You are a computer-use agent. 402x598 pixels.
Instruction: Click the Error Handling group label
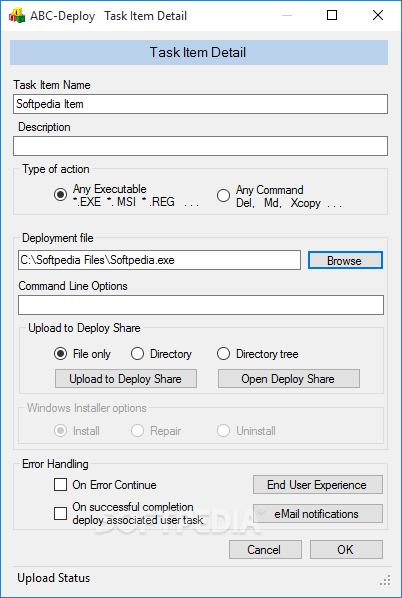55,464
